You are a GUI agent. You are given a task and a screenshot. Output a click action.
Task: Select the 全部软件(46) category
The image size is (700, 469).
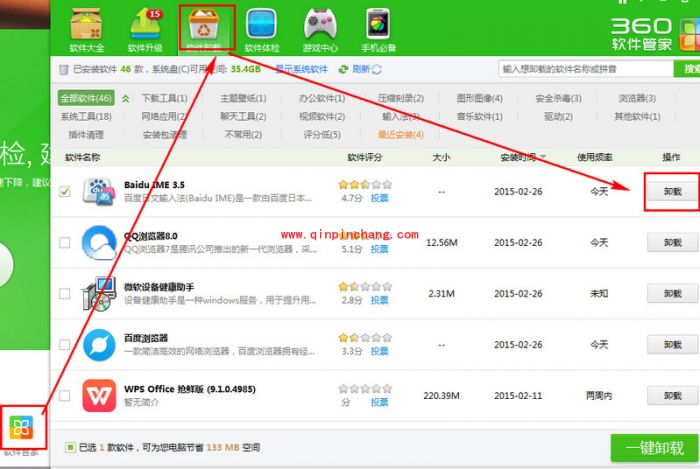(86, 98)
